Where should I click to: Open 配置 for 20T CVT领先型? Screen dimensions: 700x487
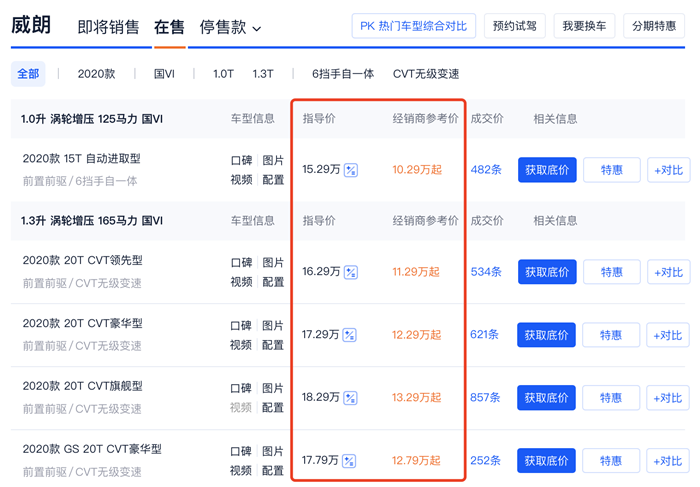(273, 282)
